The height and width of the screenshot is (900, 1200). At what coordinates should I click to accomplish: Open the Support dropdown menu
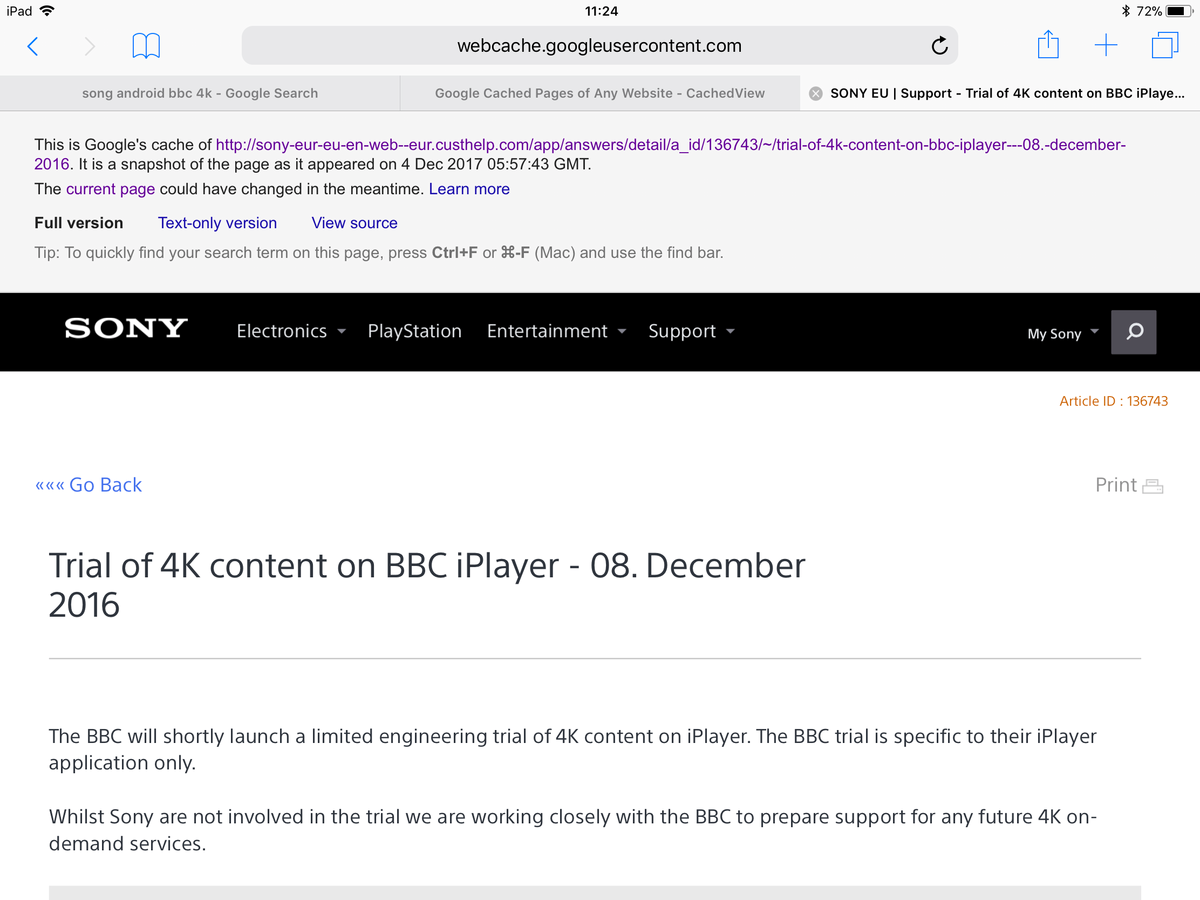(x=691, y=331)
